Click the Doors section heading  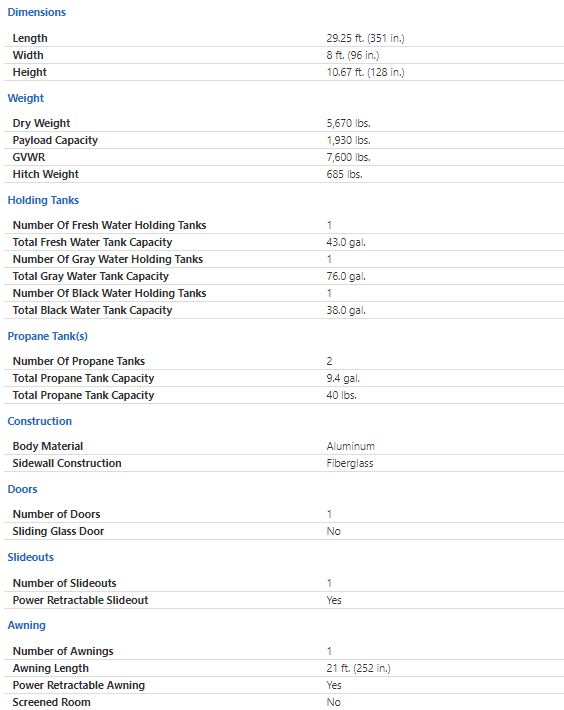point(22,489)
